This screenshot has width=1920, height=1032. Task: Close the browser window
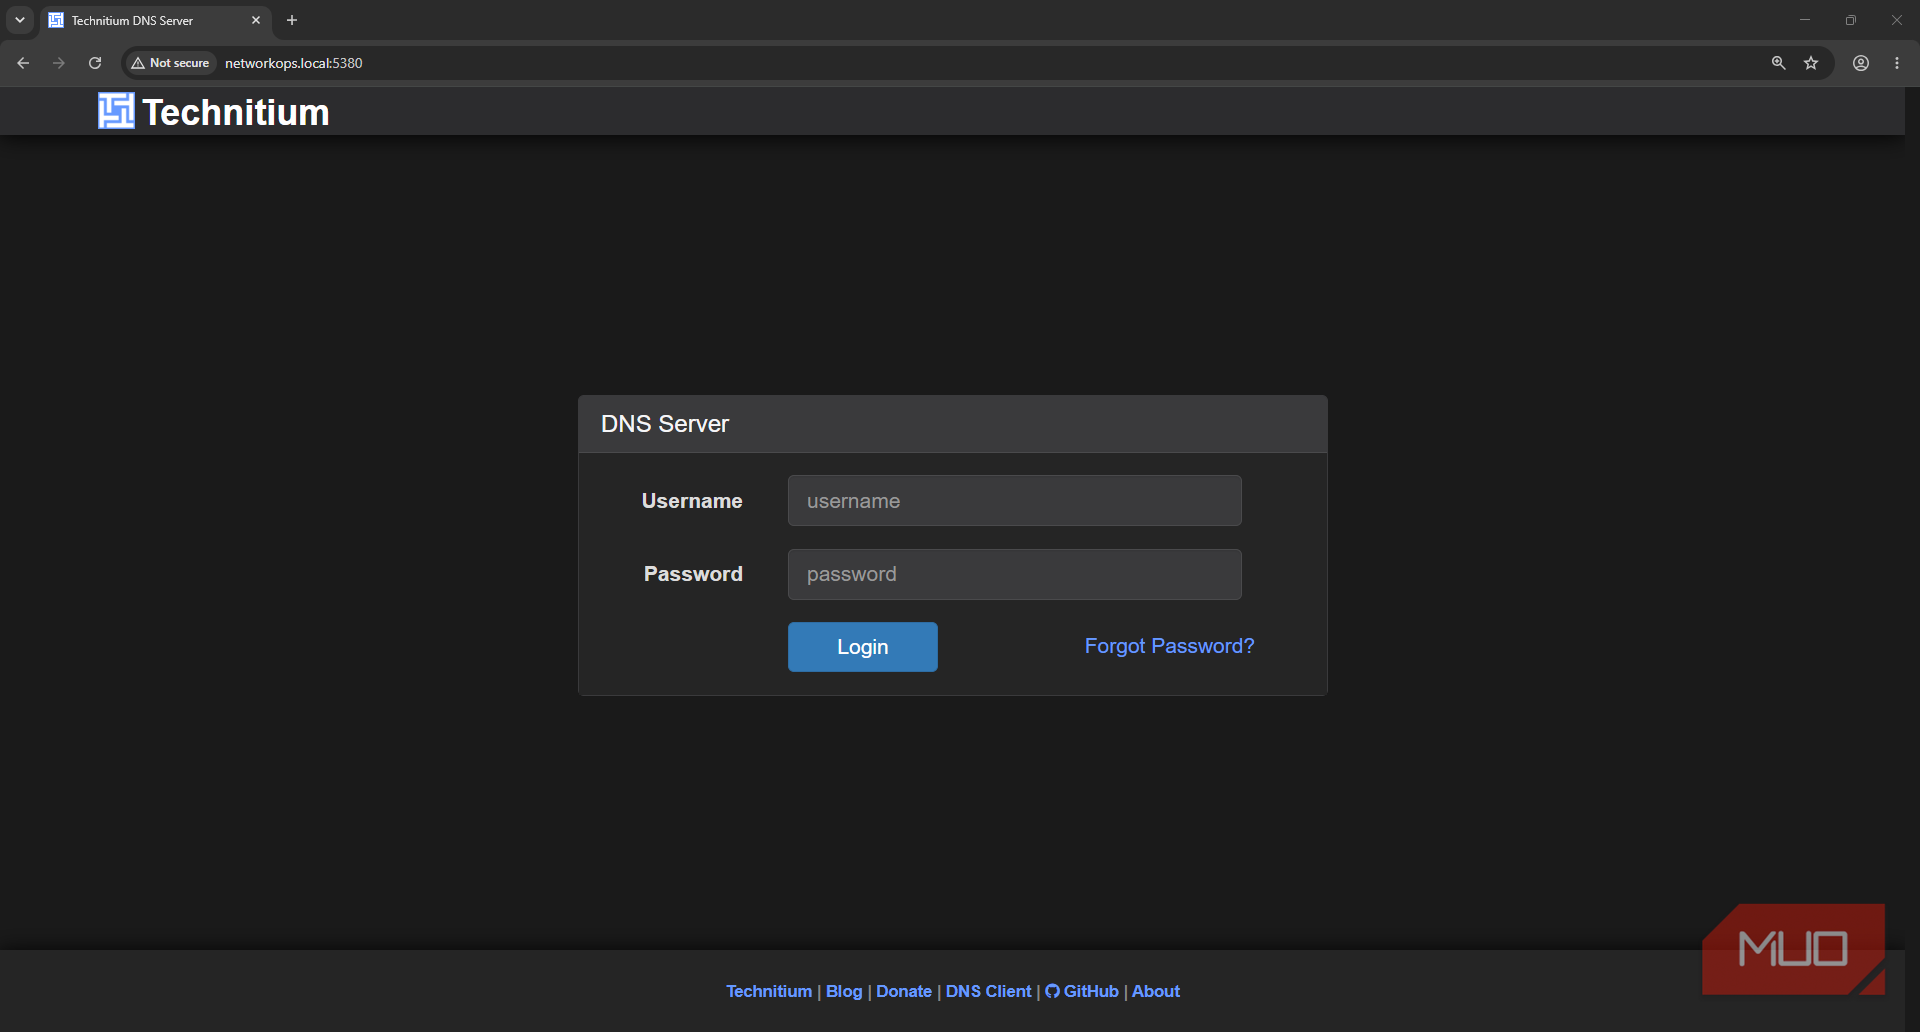[1897, 20]
